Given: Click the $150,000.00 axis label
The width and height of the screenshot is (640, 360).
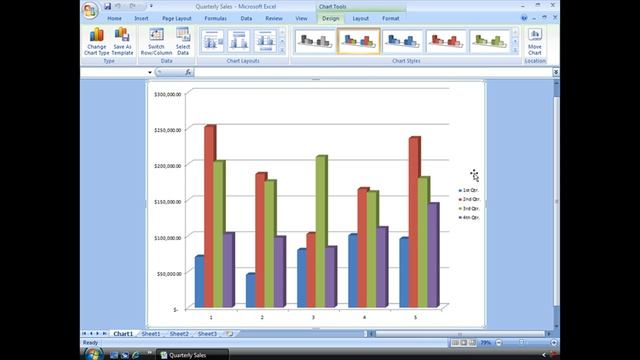Looking at the screenshot, I should click(x=167, y=202).
